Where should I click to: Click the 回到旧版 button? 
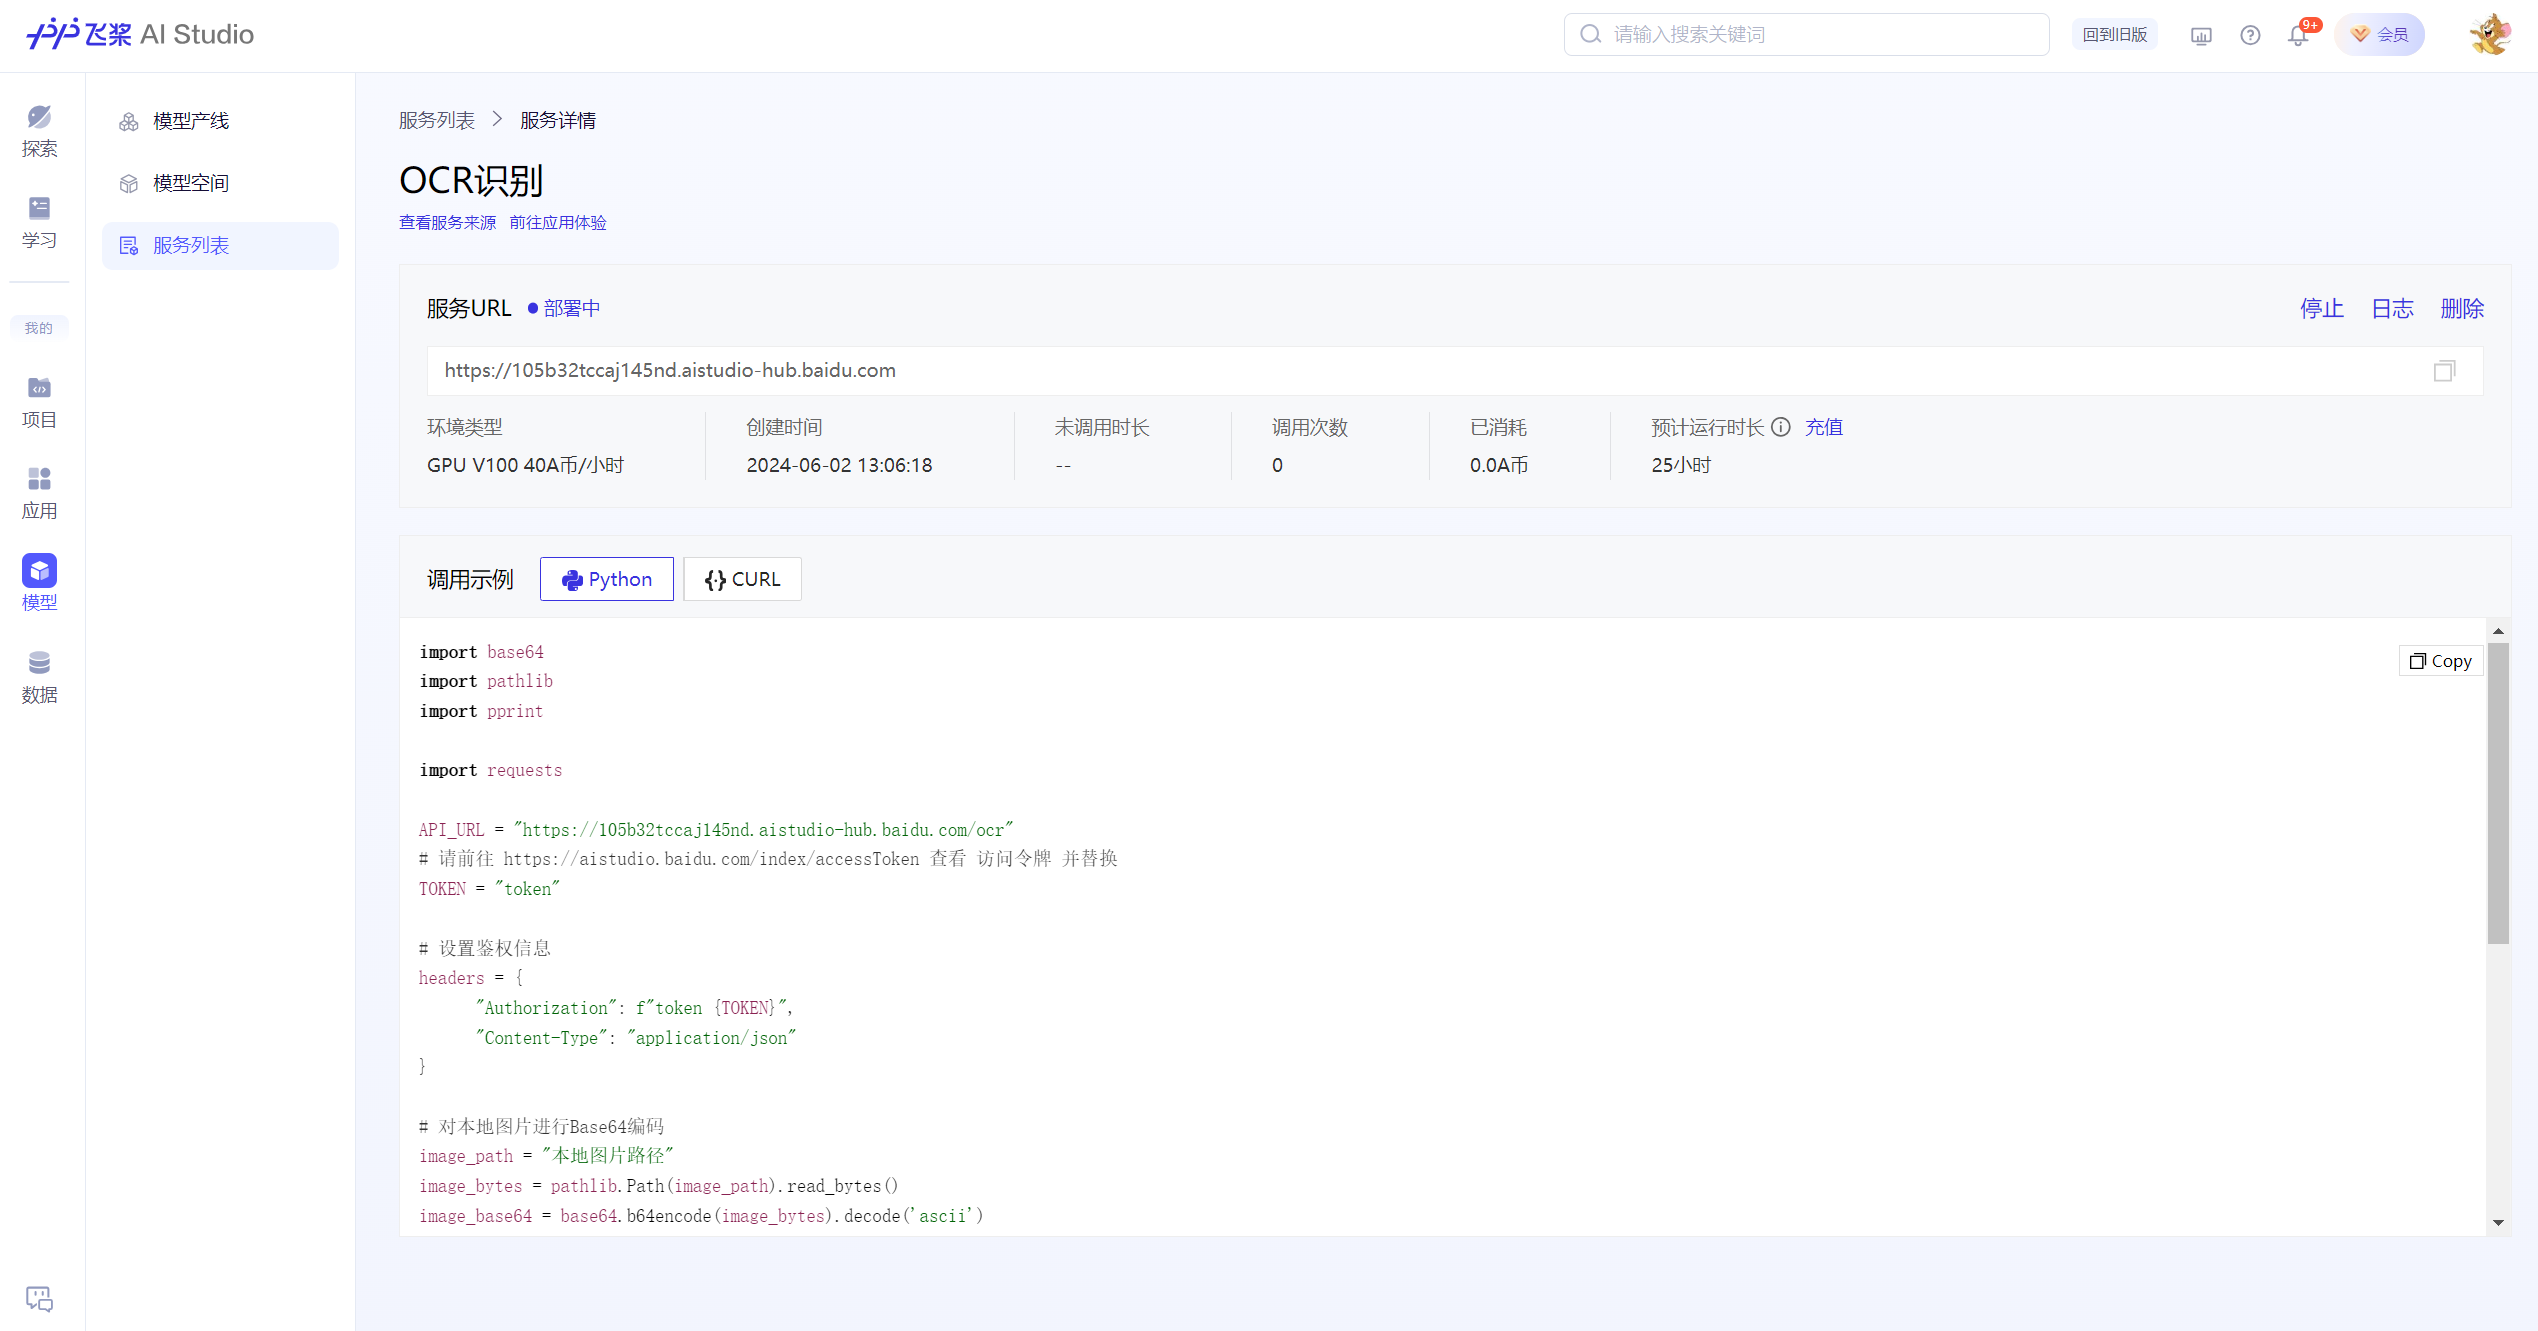[x=2115, y=34]
